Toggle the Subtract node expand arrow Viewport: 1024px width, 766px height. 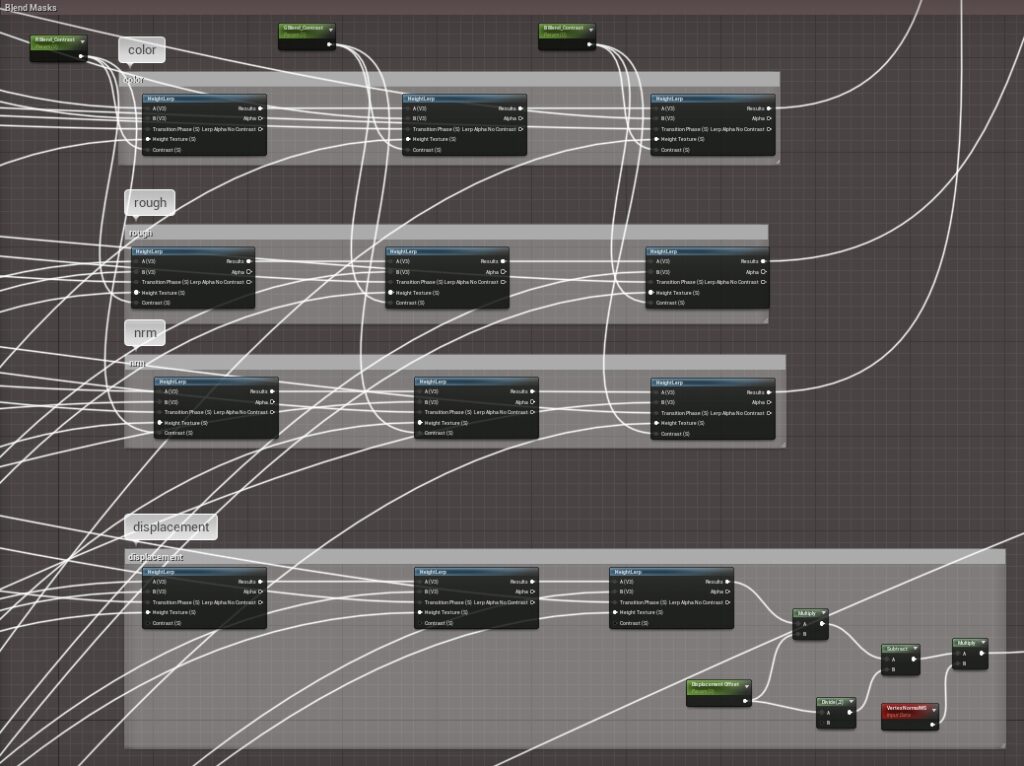tap(913, 648)
